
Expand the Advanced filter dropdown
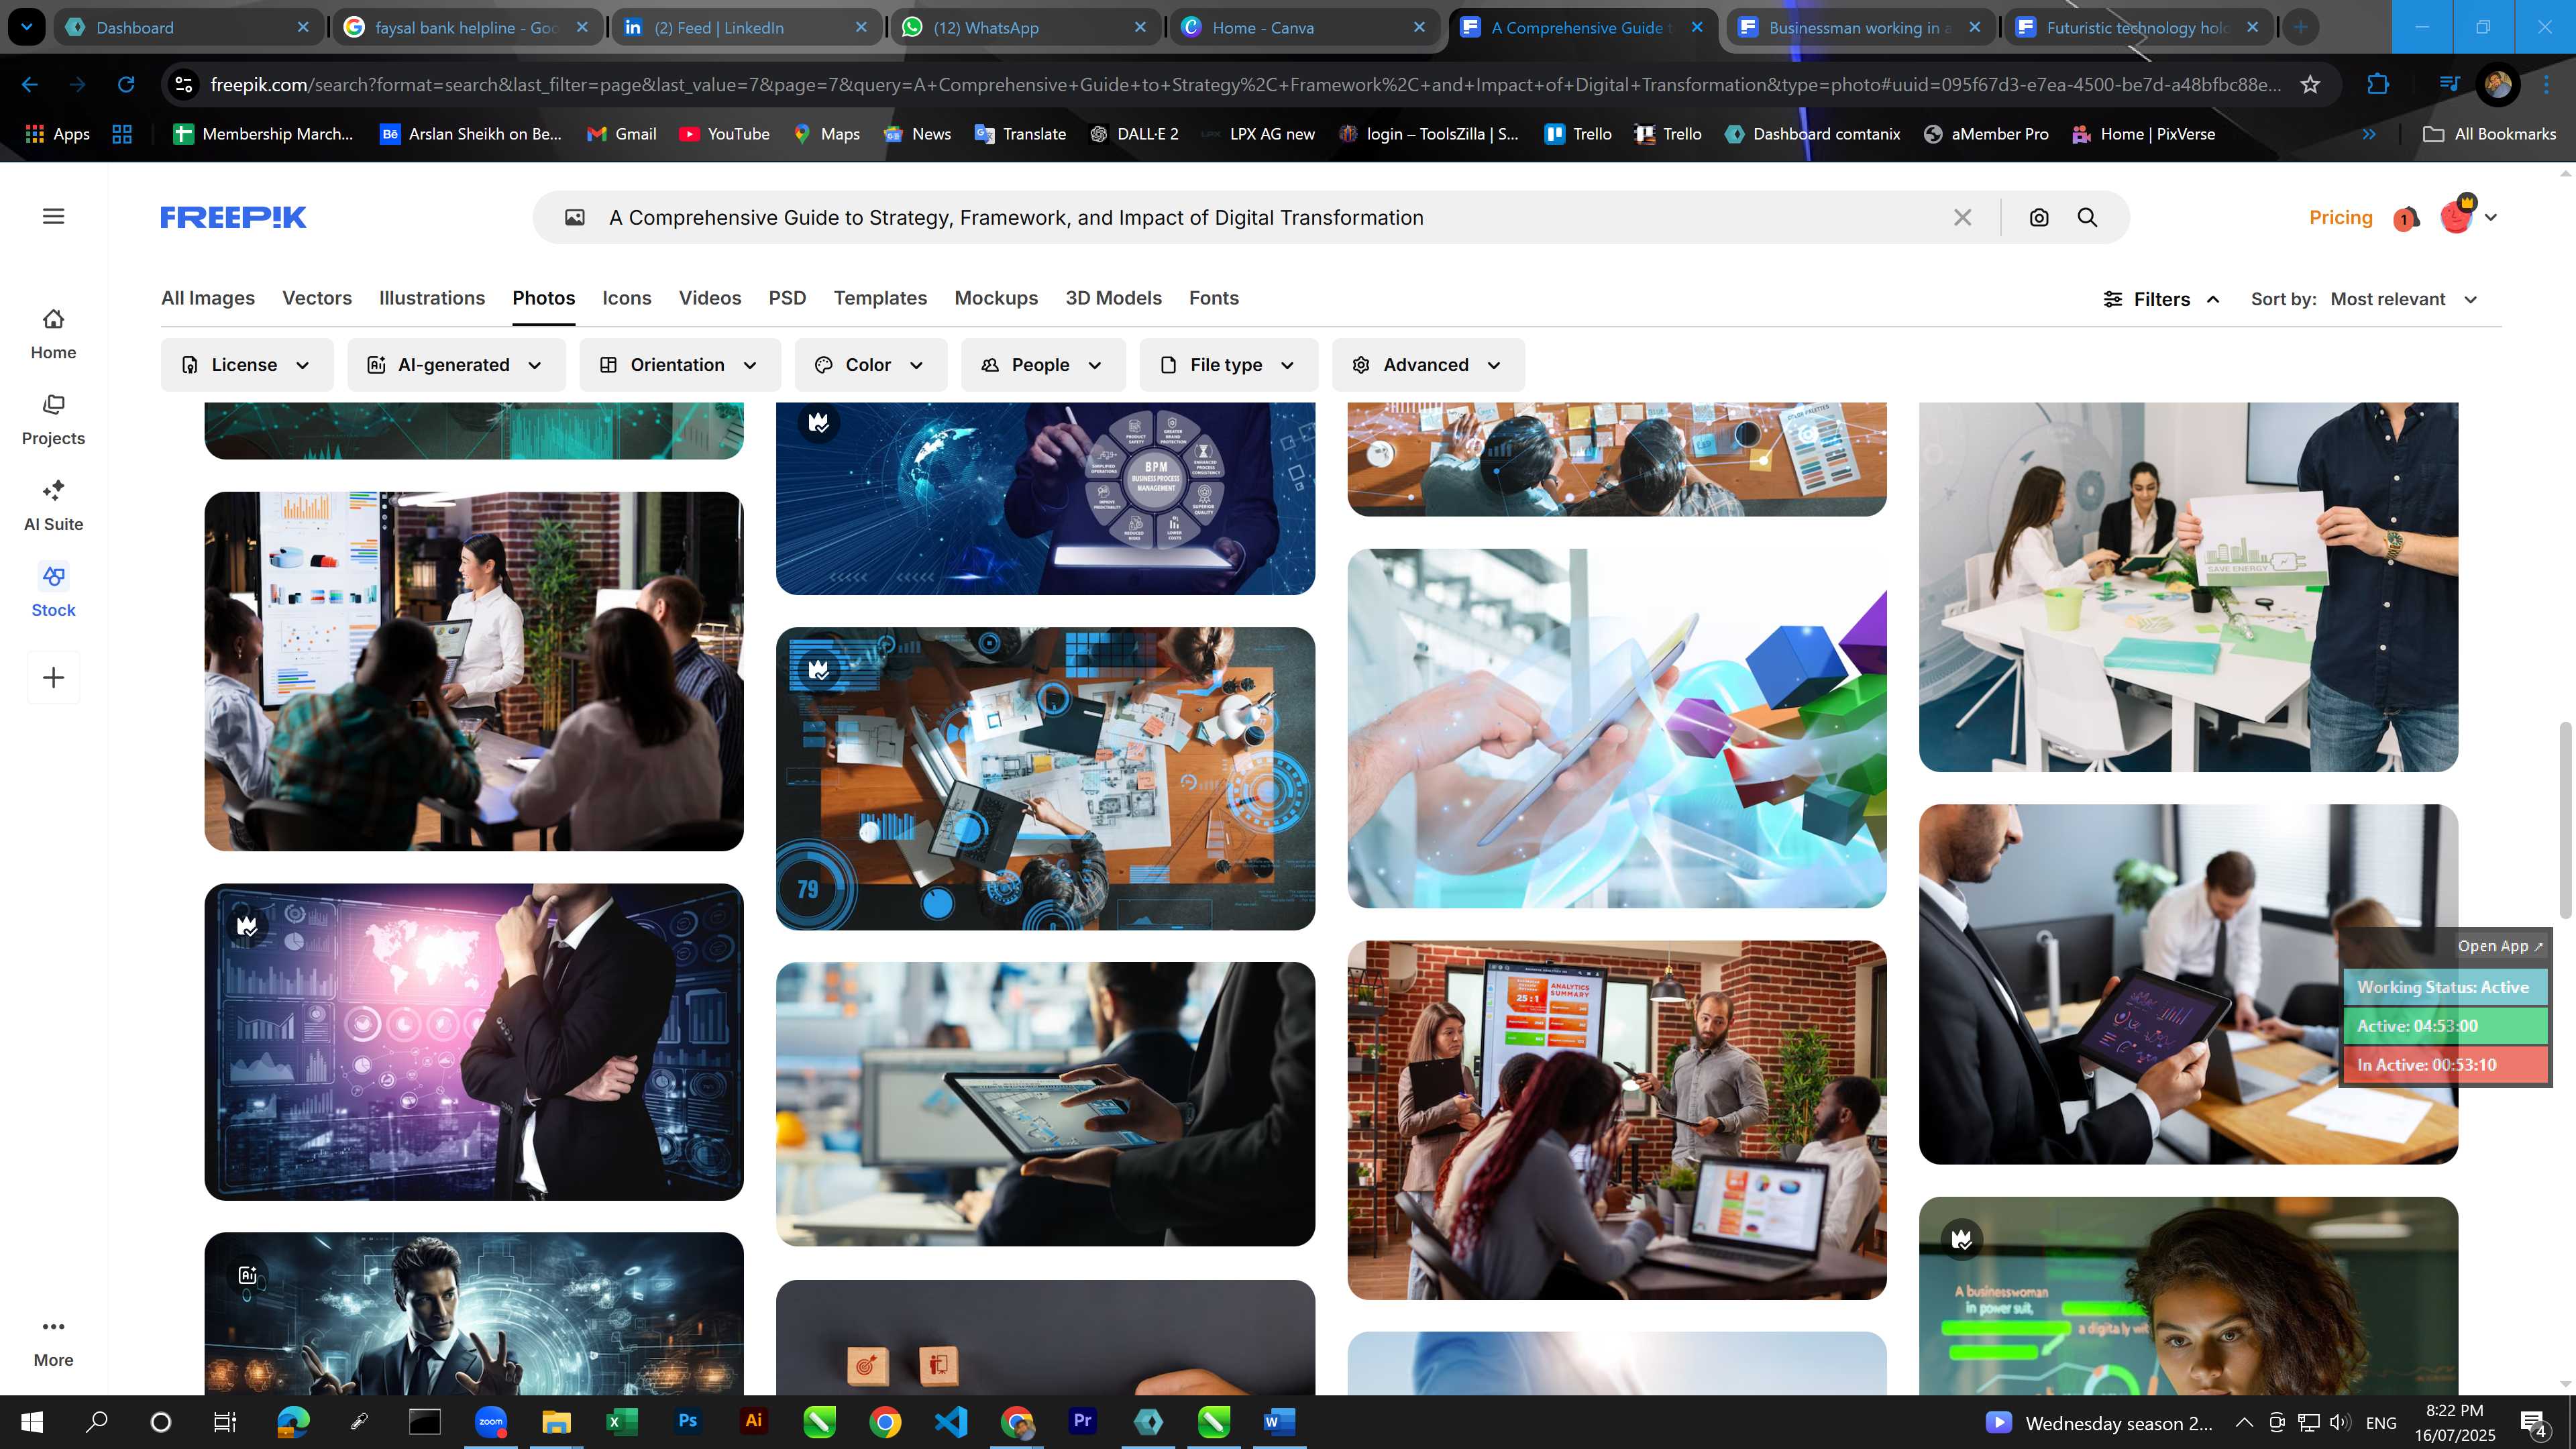(x=1428, y=365)
